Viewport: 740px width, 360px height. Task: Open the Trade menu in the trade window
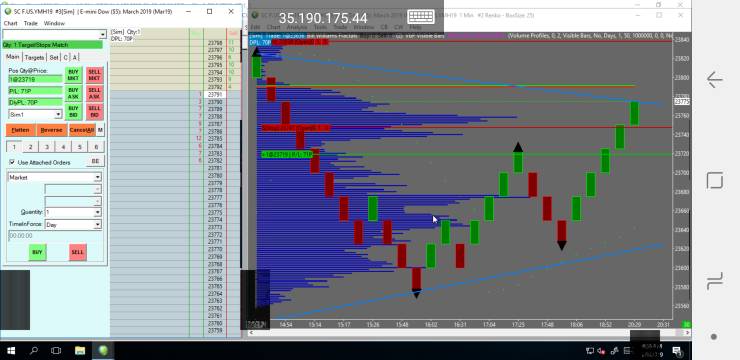tap(31, 23)
